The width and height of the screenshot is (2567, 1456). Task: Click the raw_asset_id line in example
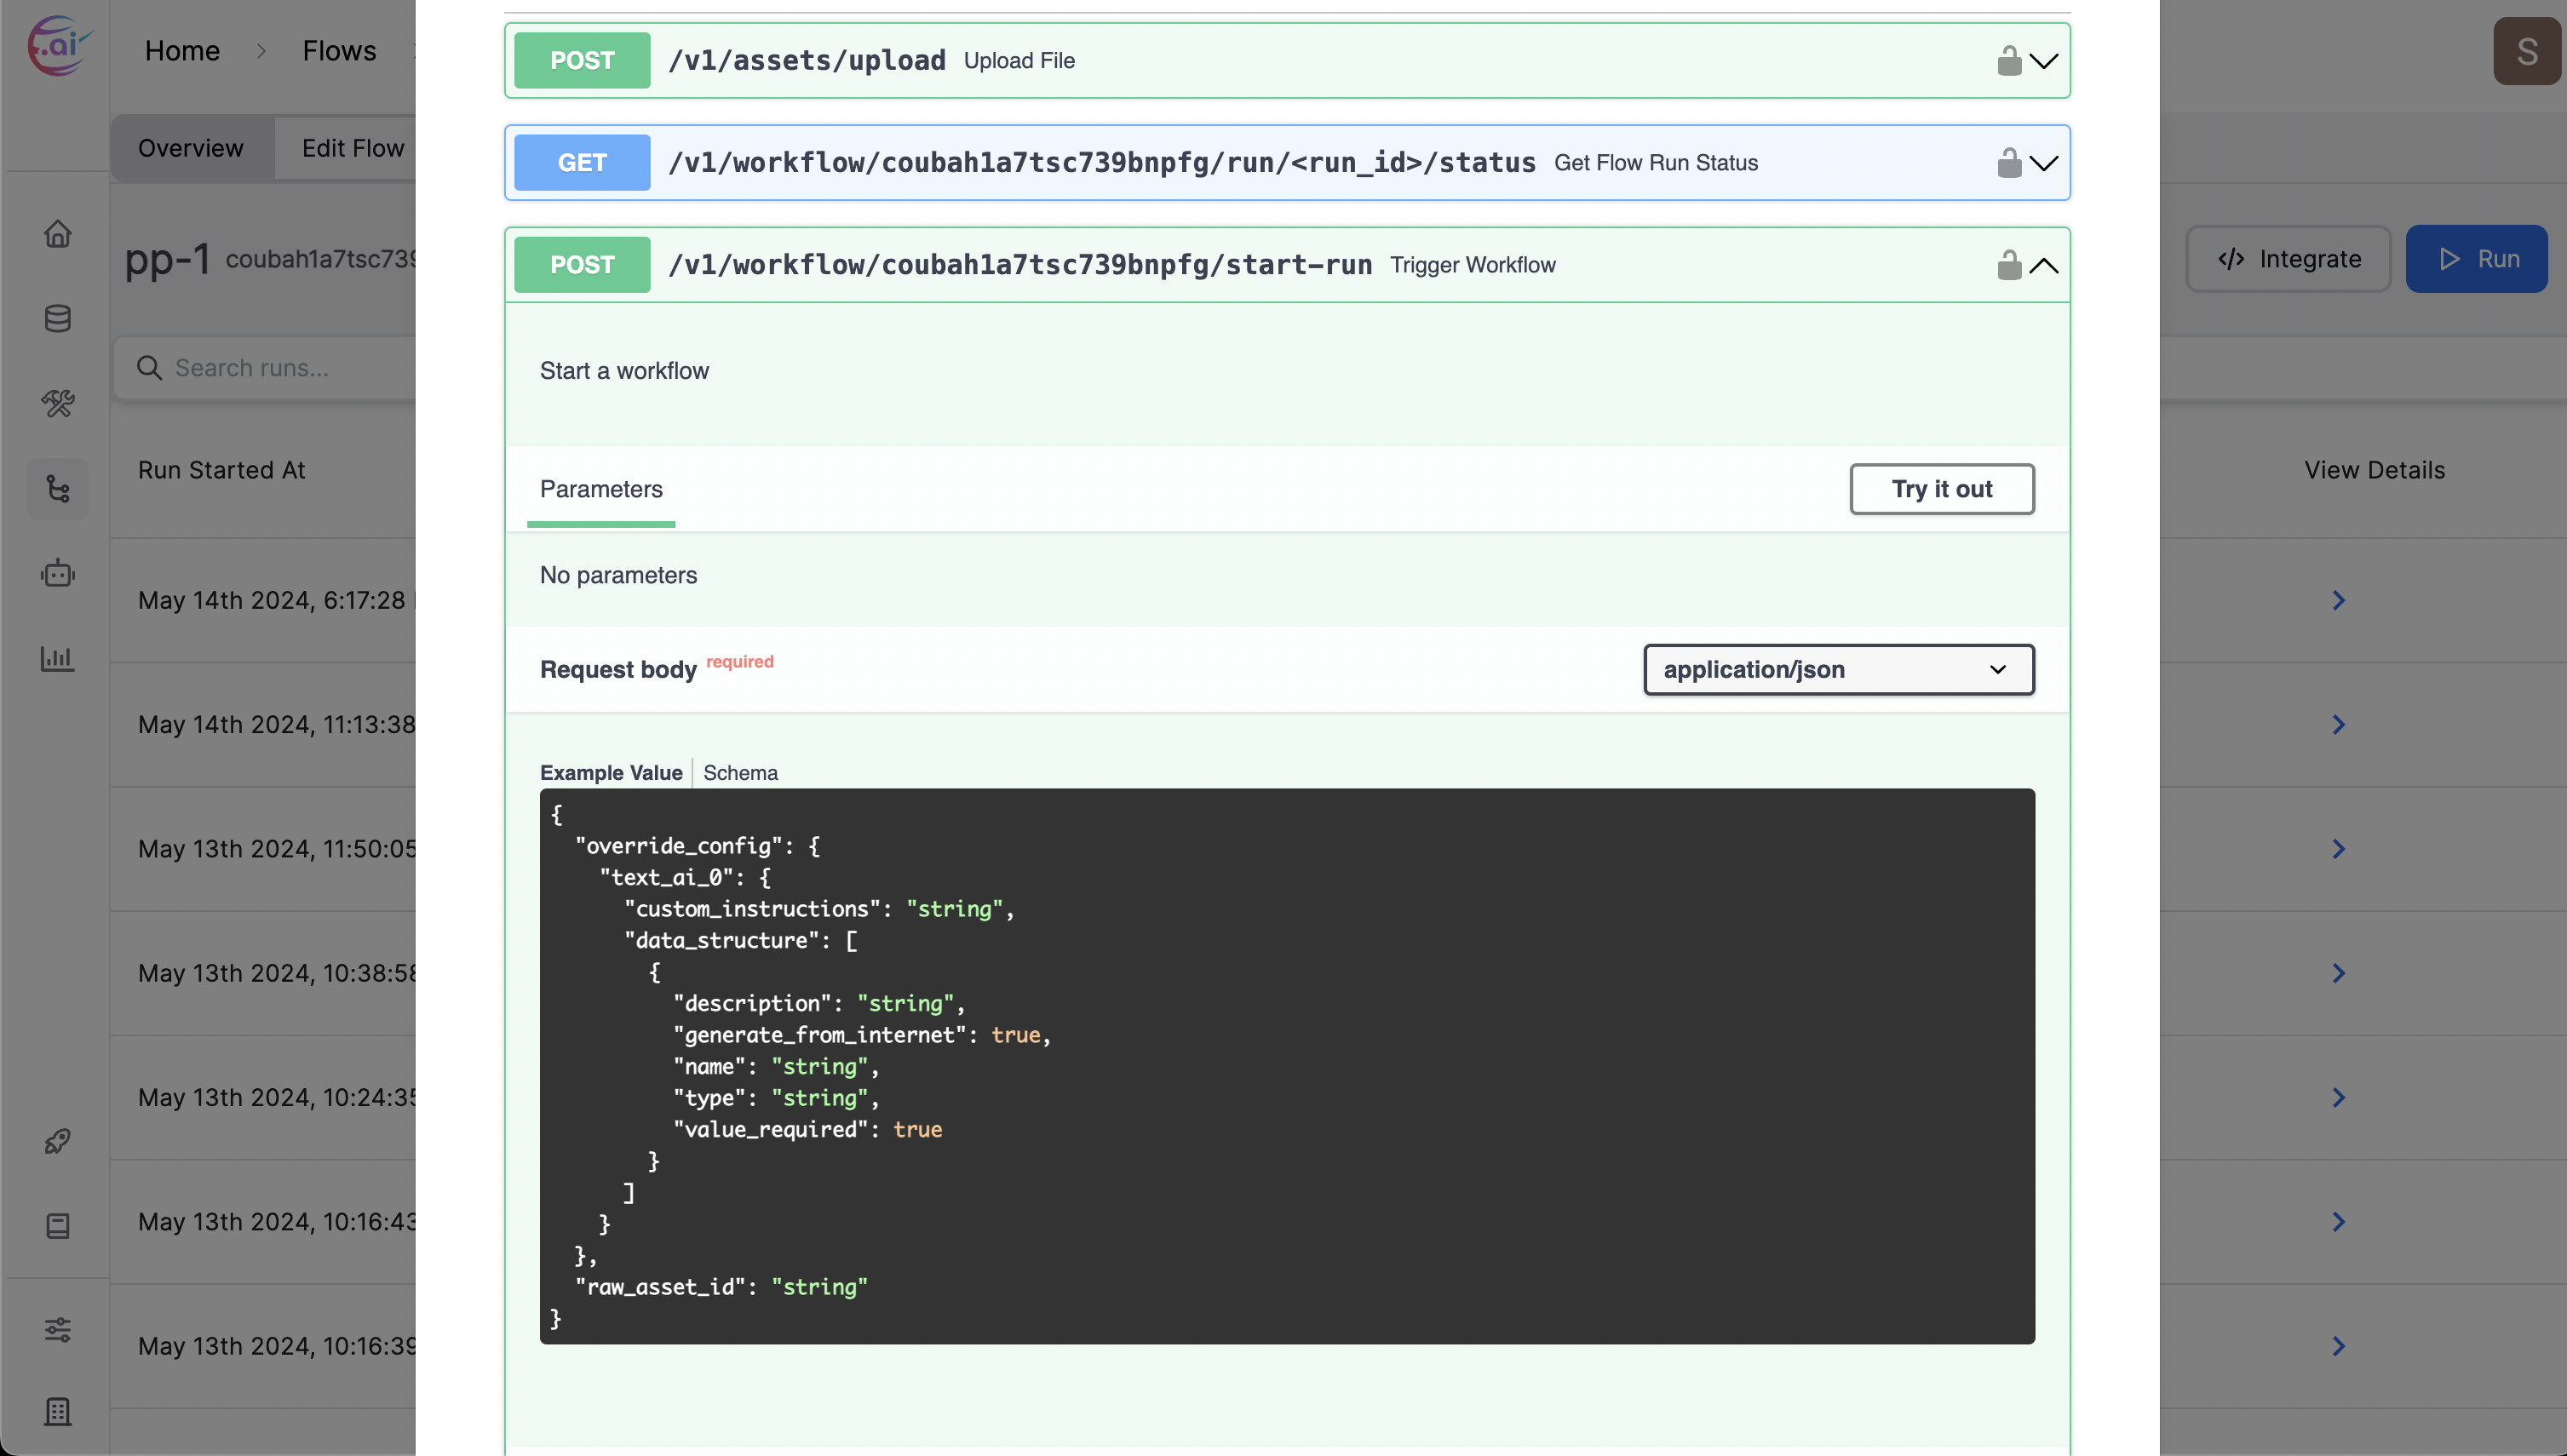721,1287
